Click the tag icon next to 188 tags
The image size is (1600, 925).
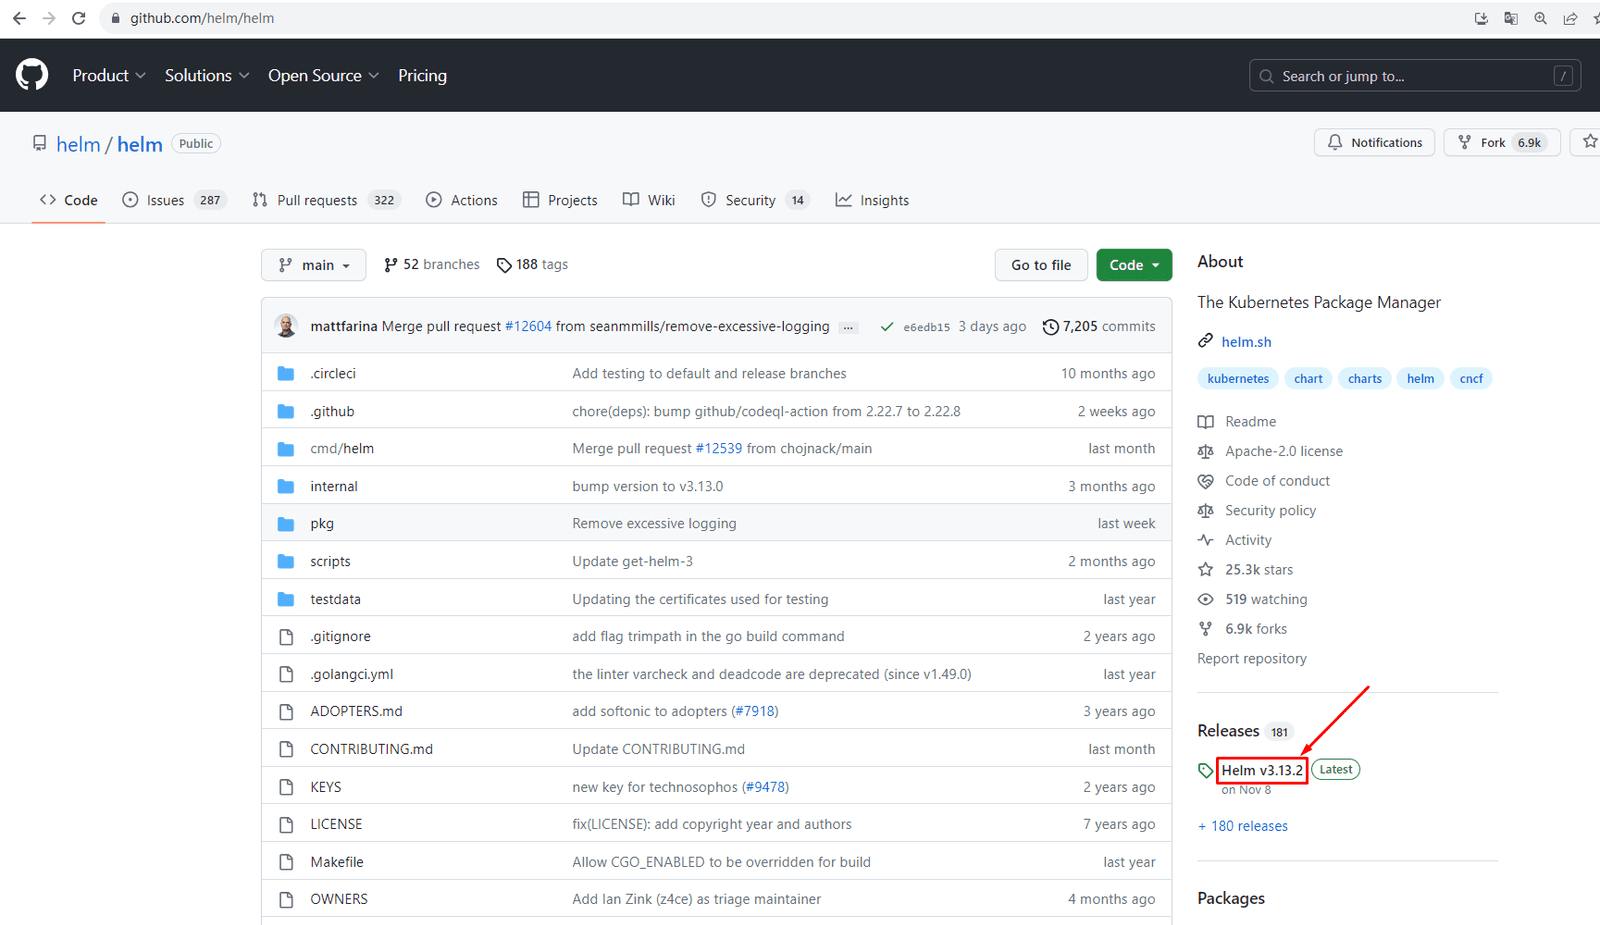click(504, 265)
